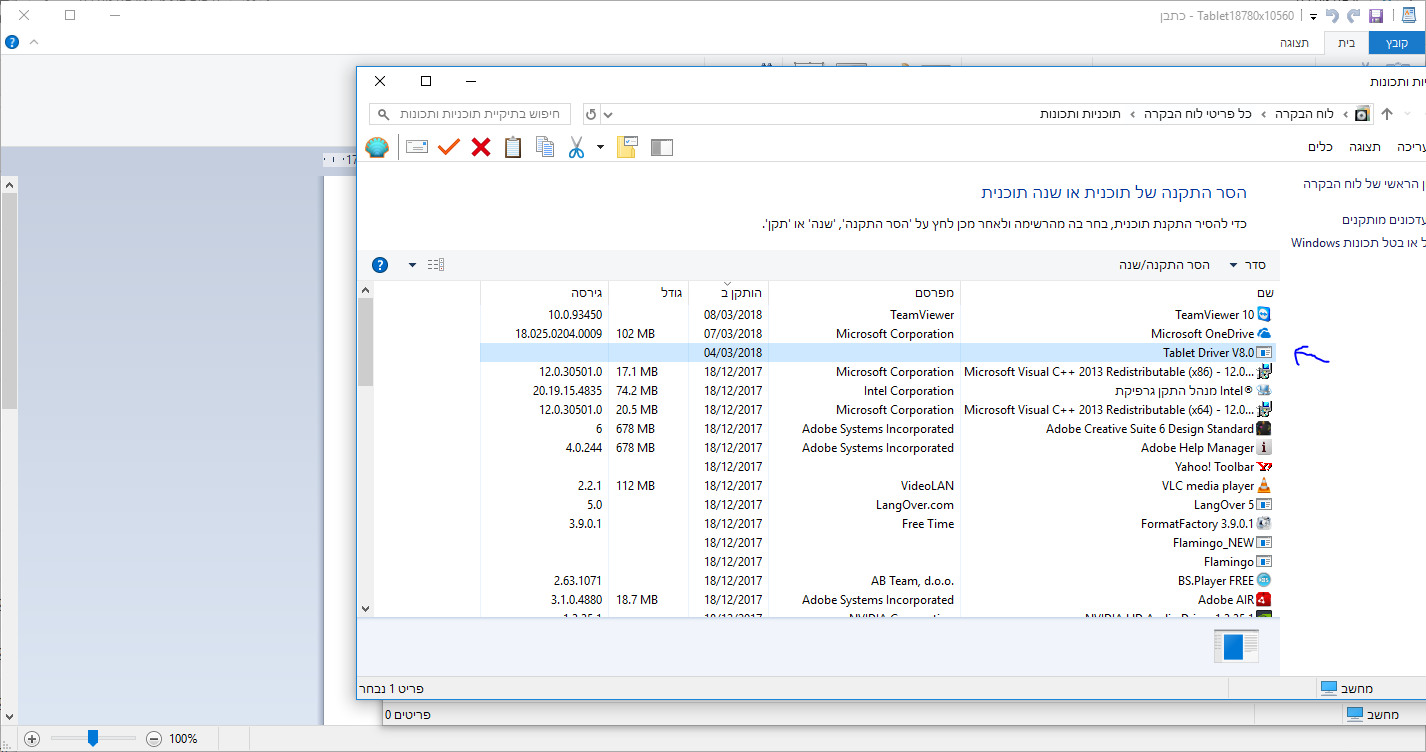1426x752 pixels.
Task: Click the orange checkmark properties icon
Action: click(x=449, y=147)
